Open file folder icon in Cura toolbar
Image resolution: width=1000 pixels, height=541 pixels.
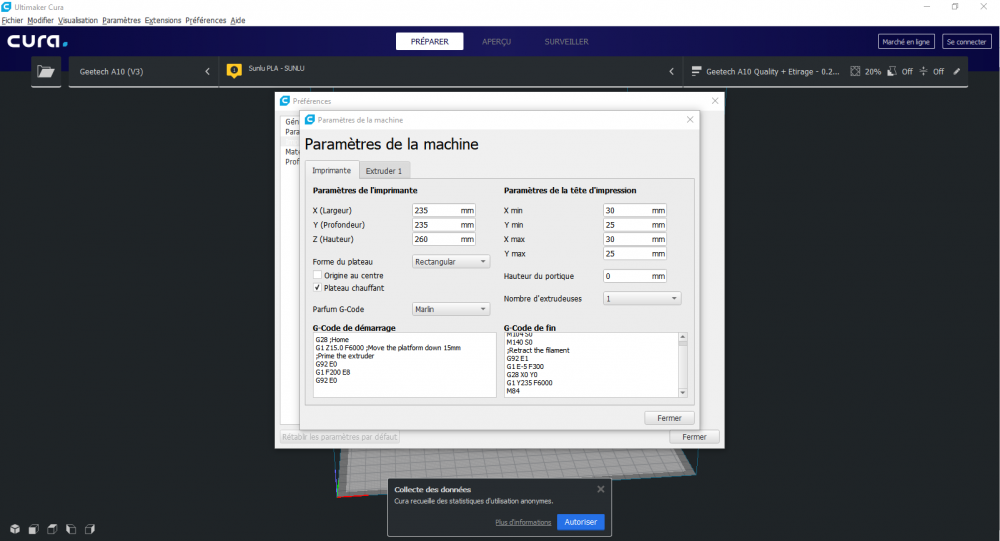(46, 71)
